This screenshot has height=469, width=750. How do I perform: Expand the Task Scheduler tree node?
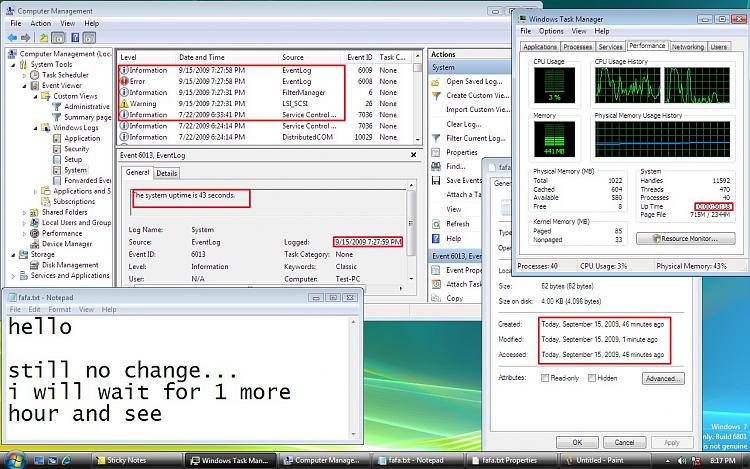coord(24,75)
